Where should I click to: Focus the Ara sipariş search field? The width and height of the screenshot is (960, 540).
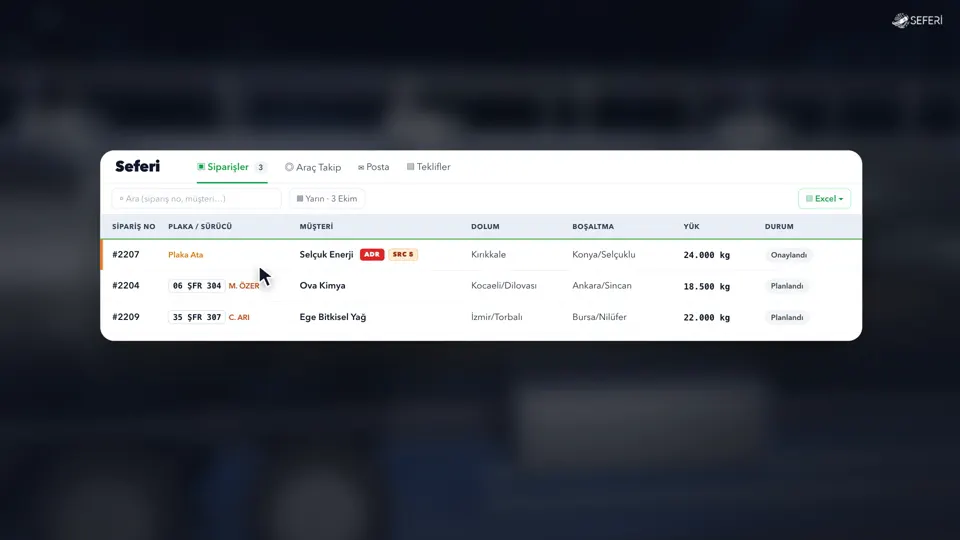click(197, 198)
